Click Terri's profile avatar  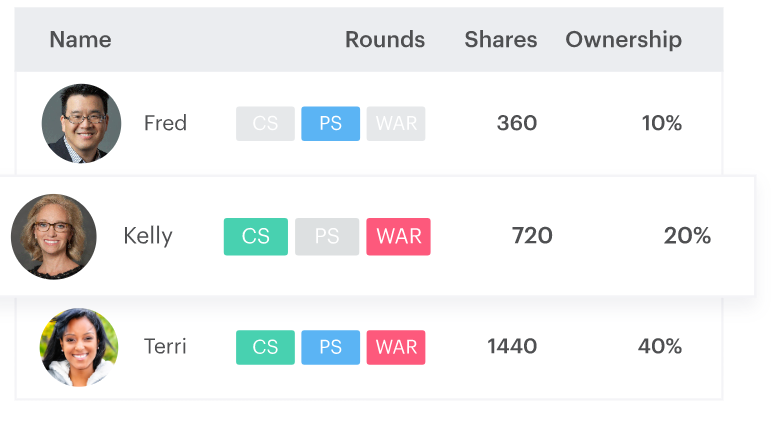pyautogui.click(x=79, y=347)
